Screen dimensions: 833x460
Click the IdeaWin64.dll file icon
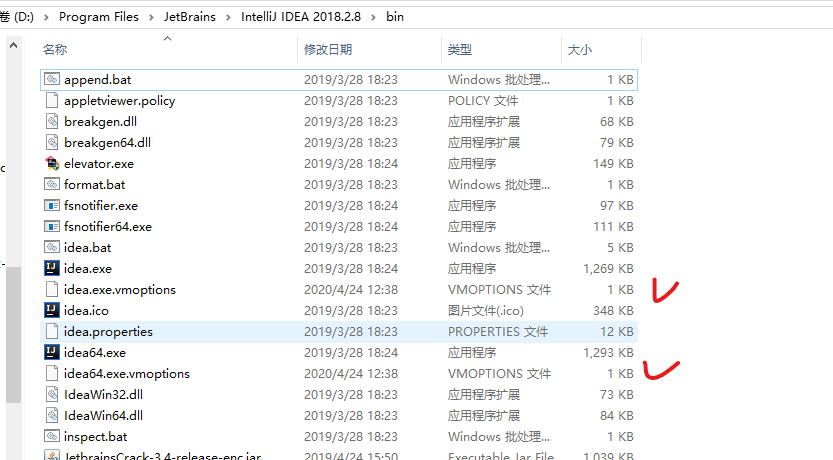(52, 415)
